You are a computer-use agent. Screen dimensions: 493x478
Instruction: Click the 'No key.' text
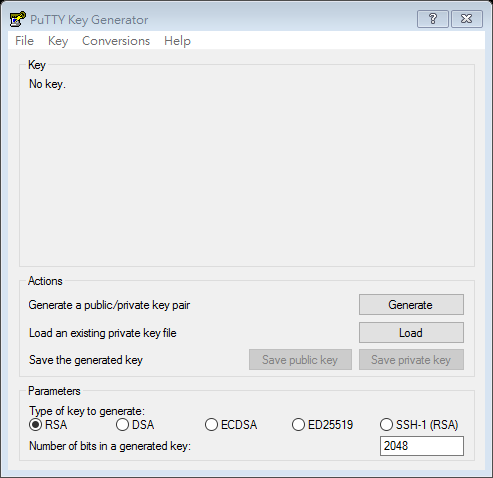[x=47, y=84]
